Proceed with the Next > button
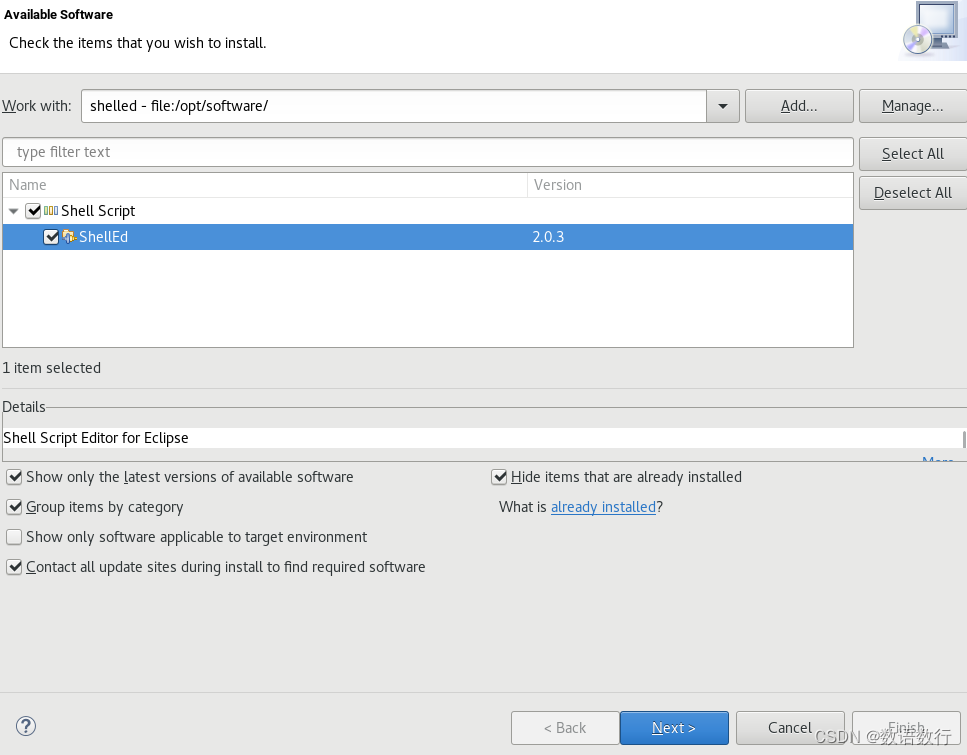The height and width of the screenshot is (755, 967). click(674, 728)
